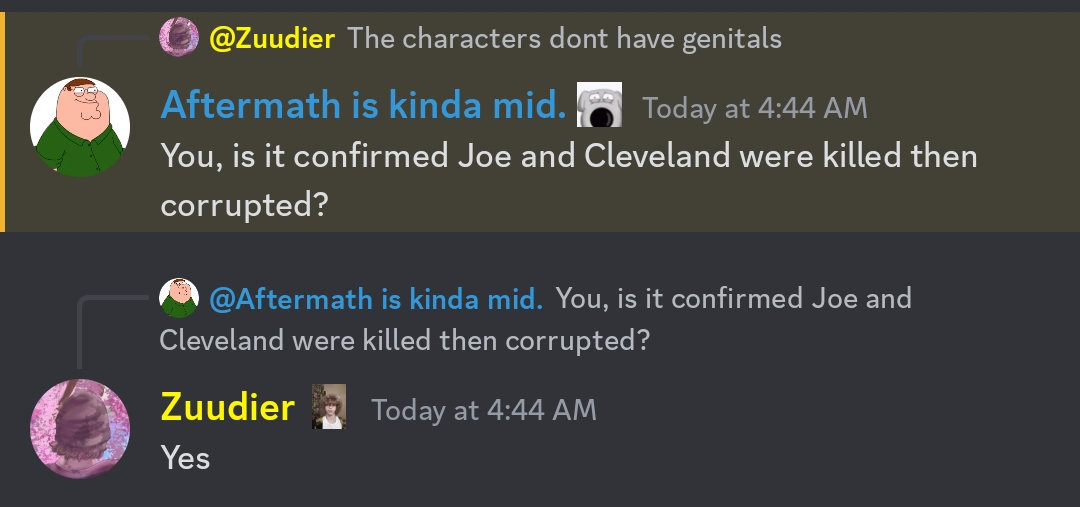
Task: Click small Zuudier avatar in top reply preview
Action: pos(179,38)
